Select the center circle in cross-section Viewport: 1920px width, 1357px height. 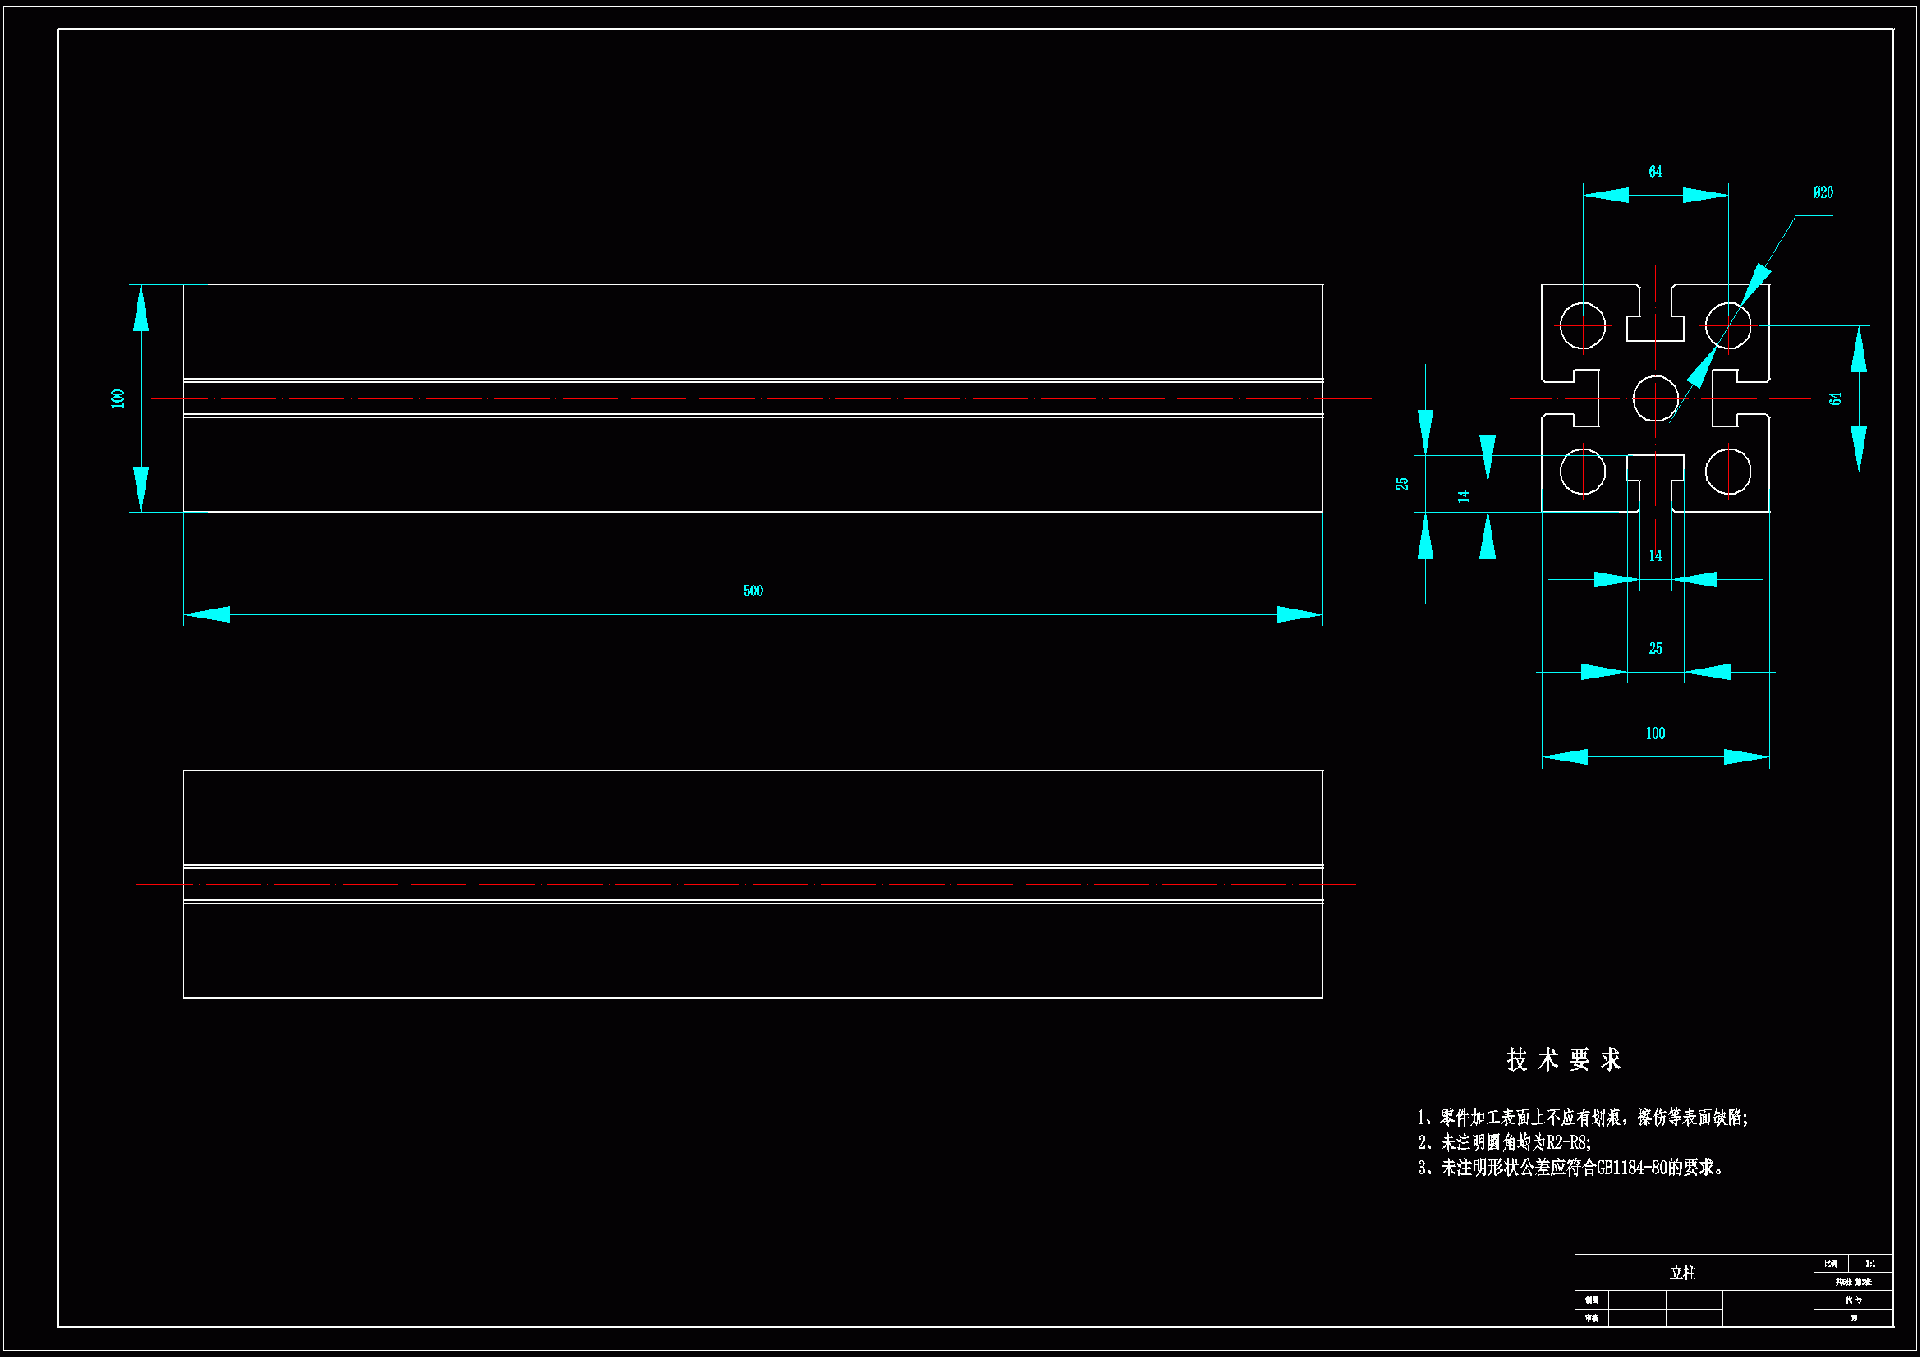tap(1655, 398)
